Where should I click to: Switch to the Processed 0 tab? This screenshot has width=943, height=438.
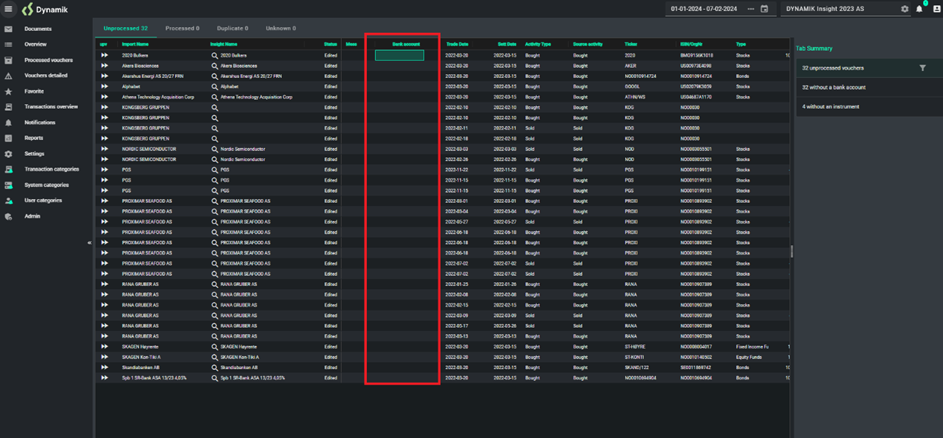pos(182,28)
